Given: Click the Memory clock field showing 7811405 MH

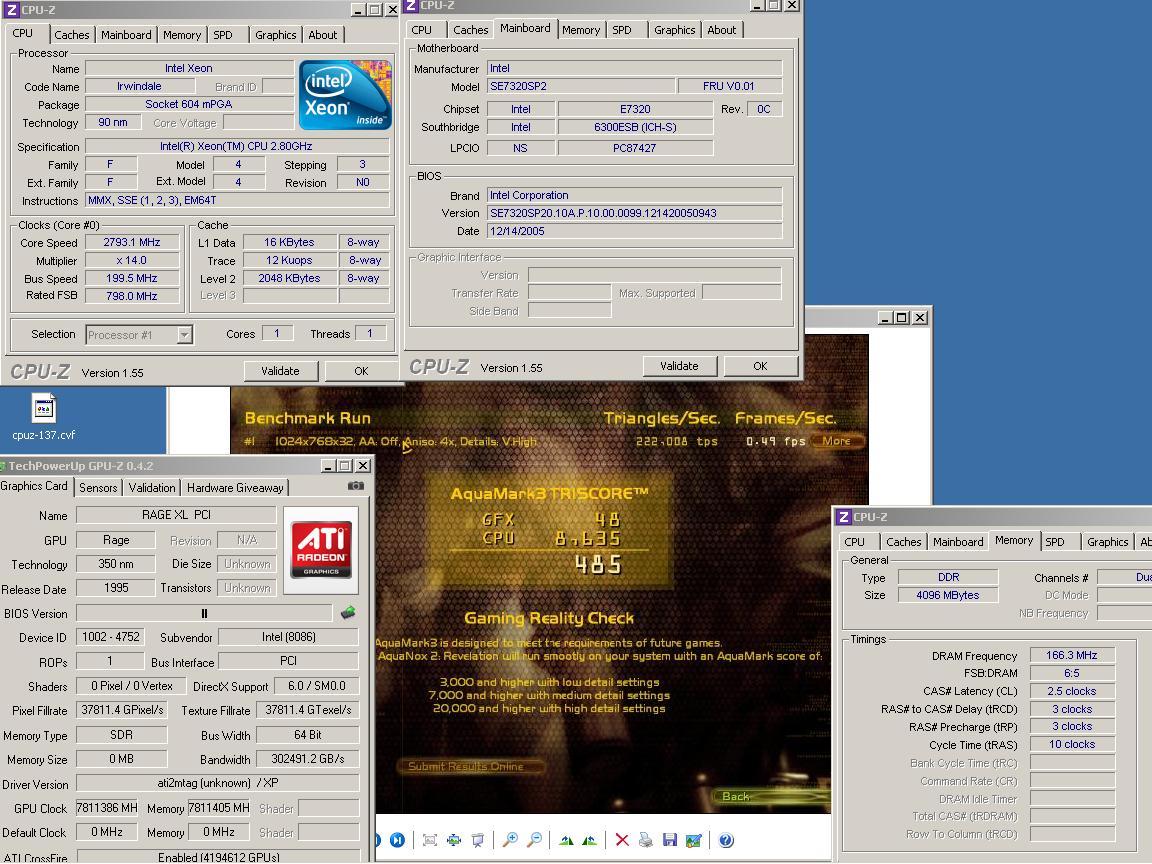Looking at the screenshot, I should point(219,808).
